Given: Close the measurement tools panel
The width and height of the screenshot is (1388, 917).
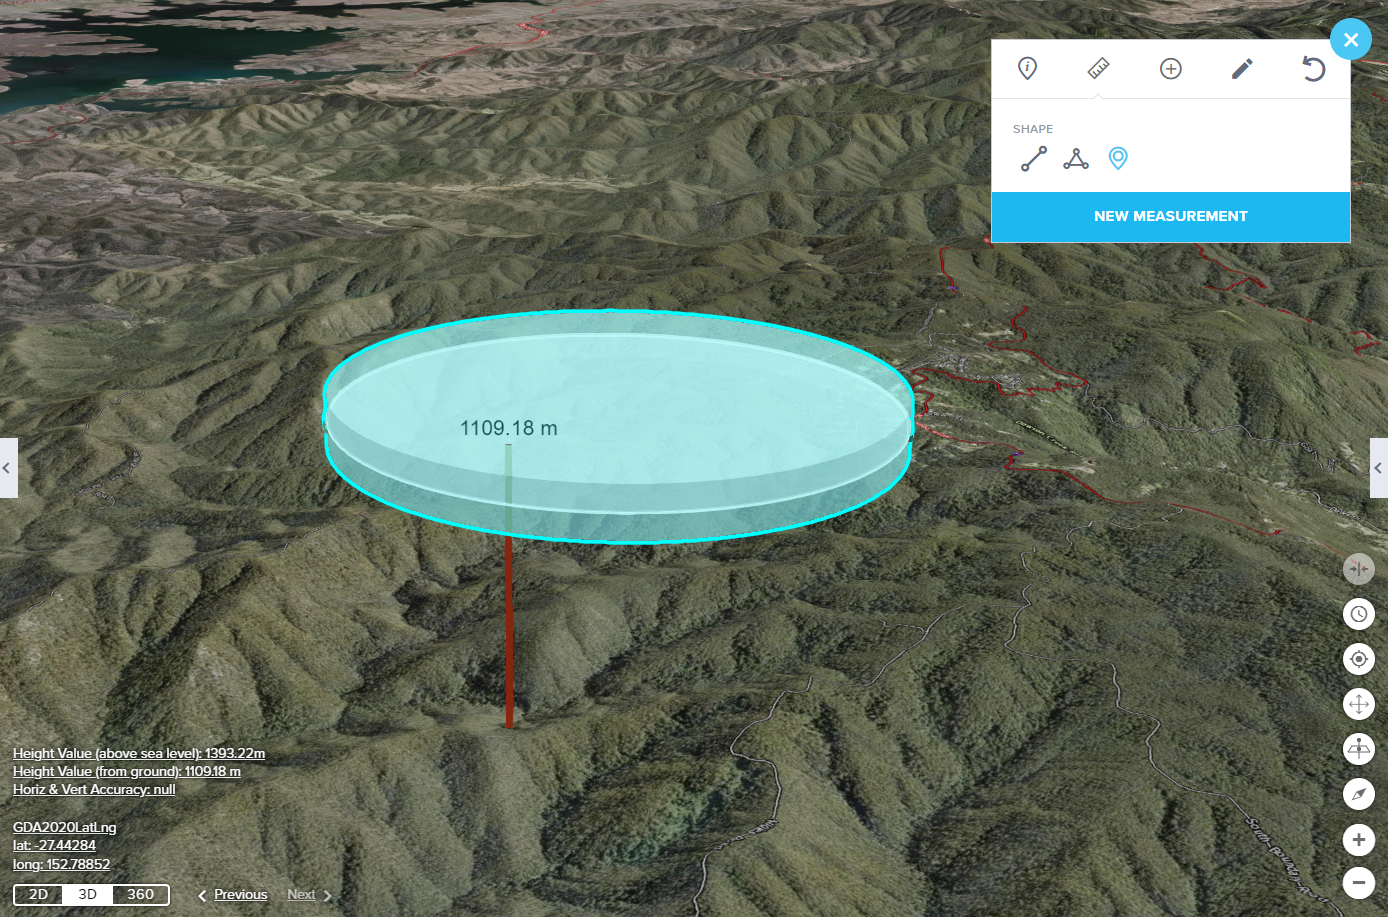Looking at the screenshot, I should click(1351, 40).
